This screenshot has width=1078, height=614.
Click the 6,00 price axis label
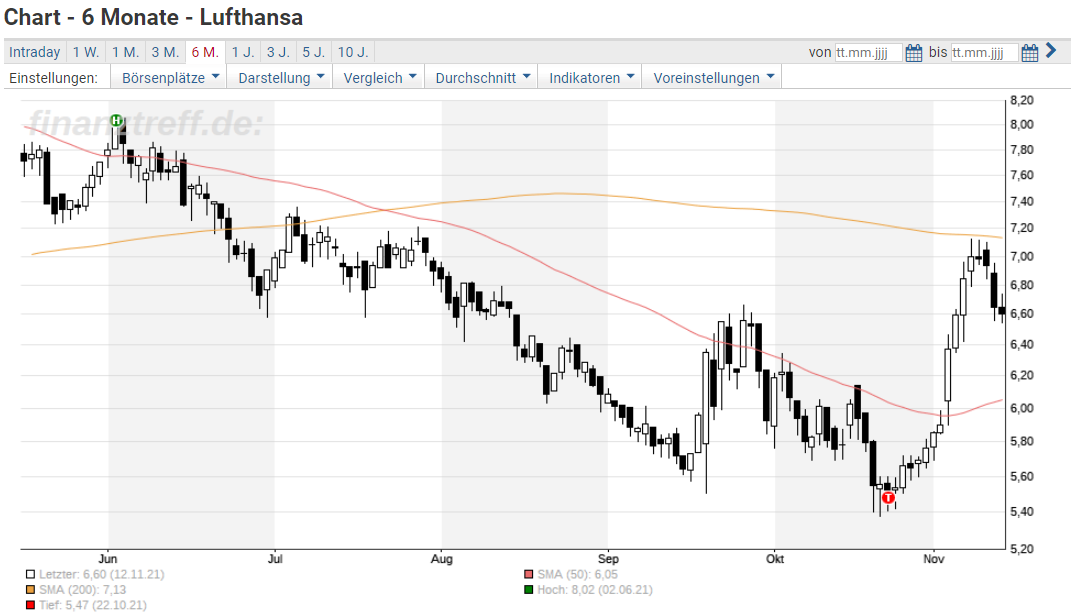[1022, 408]
